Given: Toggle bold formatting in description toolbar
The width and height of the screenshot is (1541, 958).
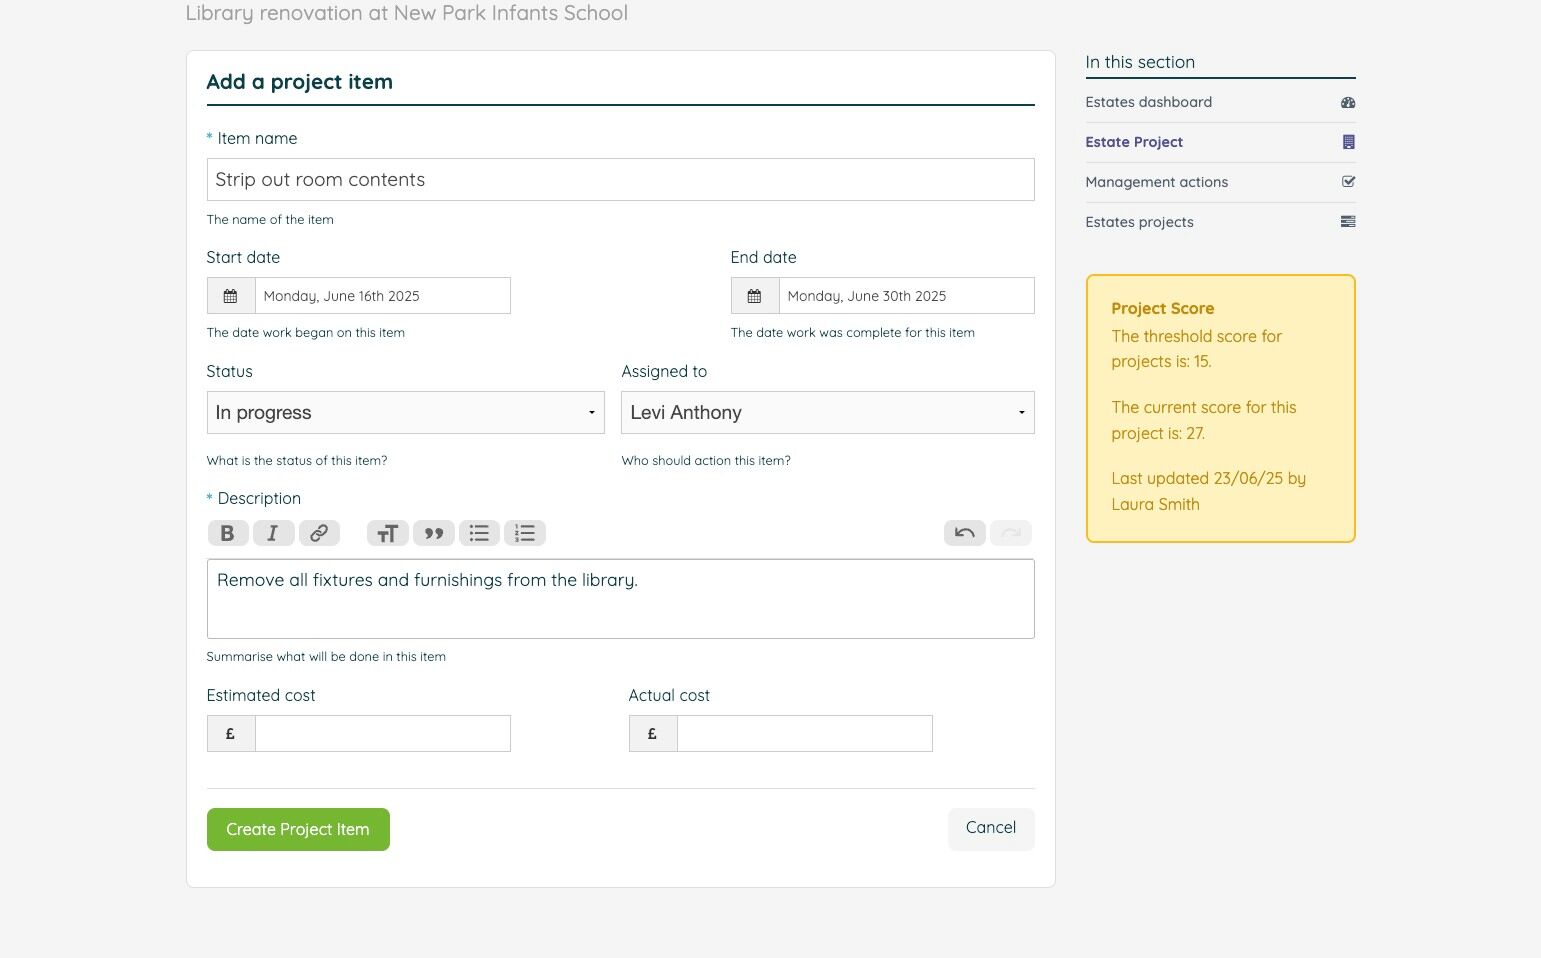Looking at the screenshot, I should tap(228, 533).
